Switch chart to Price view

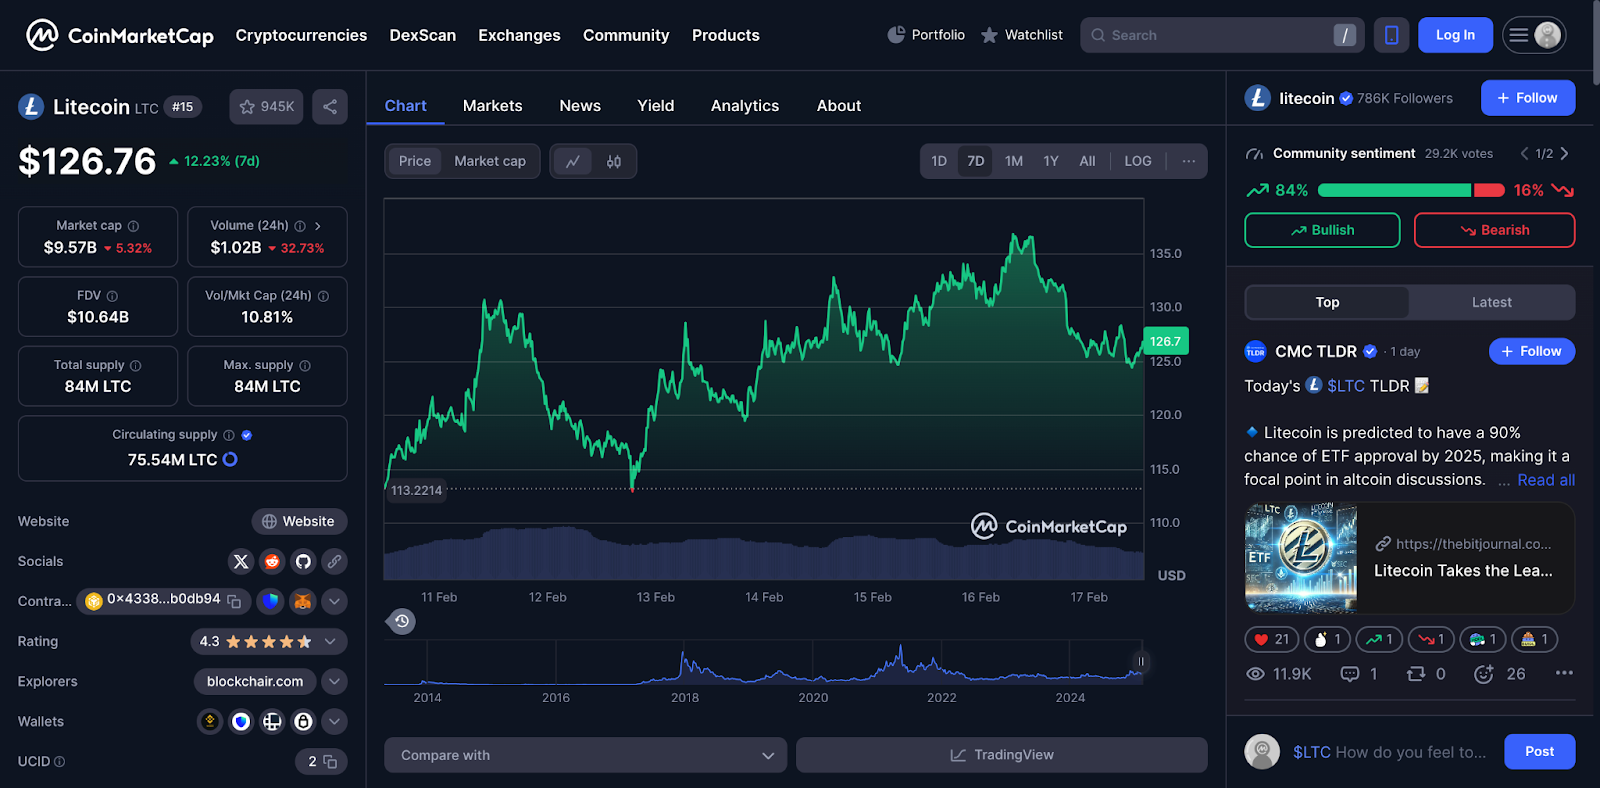[415, 161]
